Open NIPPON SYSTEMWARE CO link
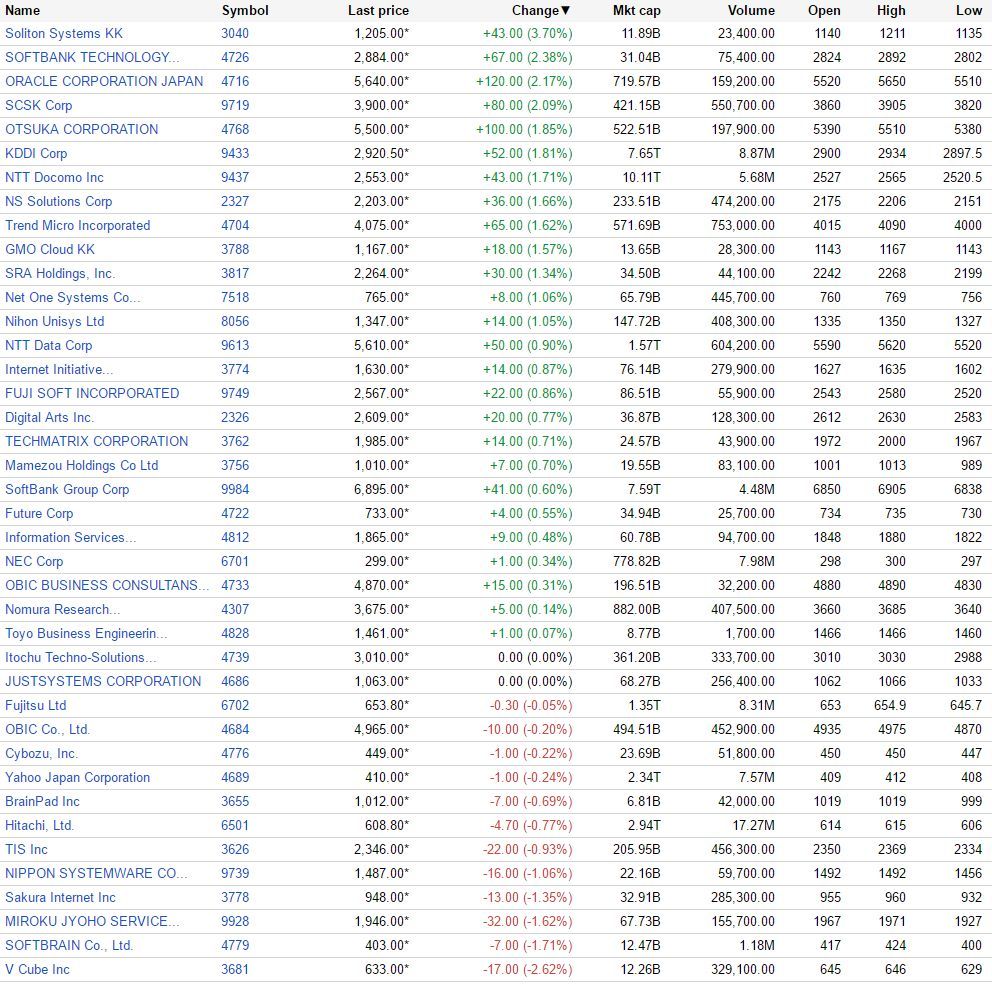992x984 pixels. click(x=97, y=875)
